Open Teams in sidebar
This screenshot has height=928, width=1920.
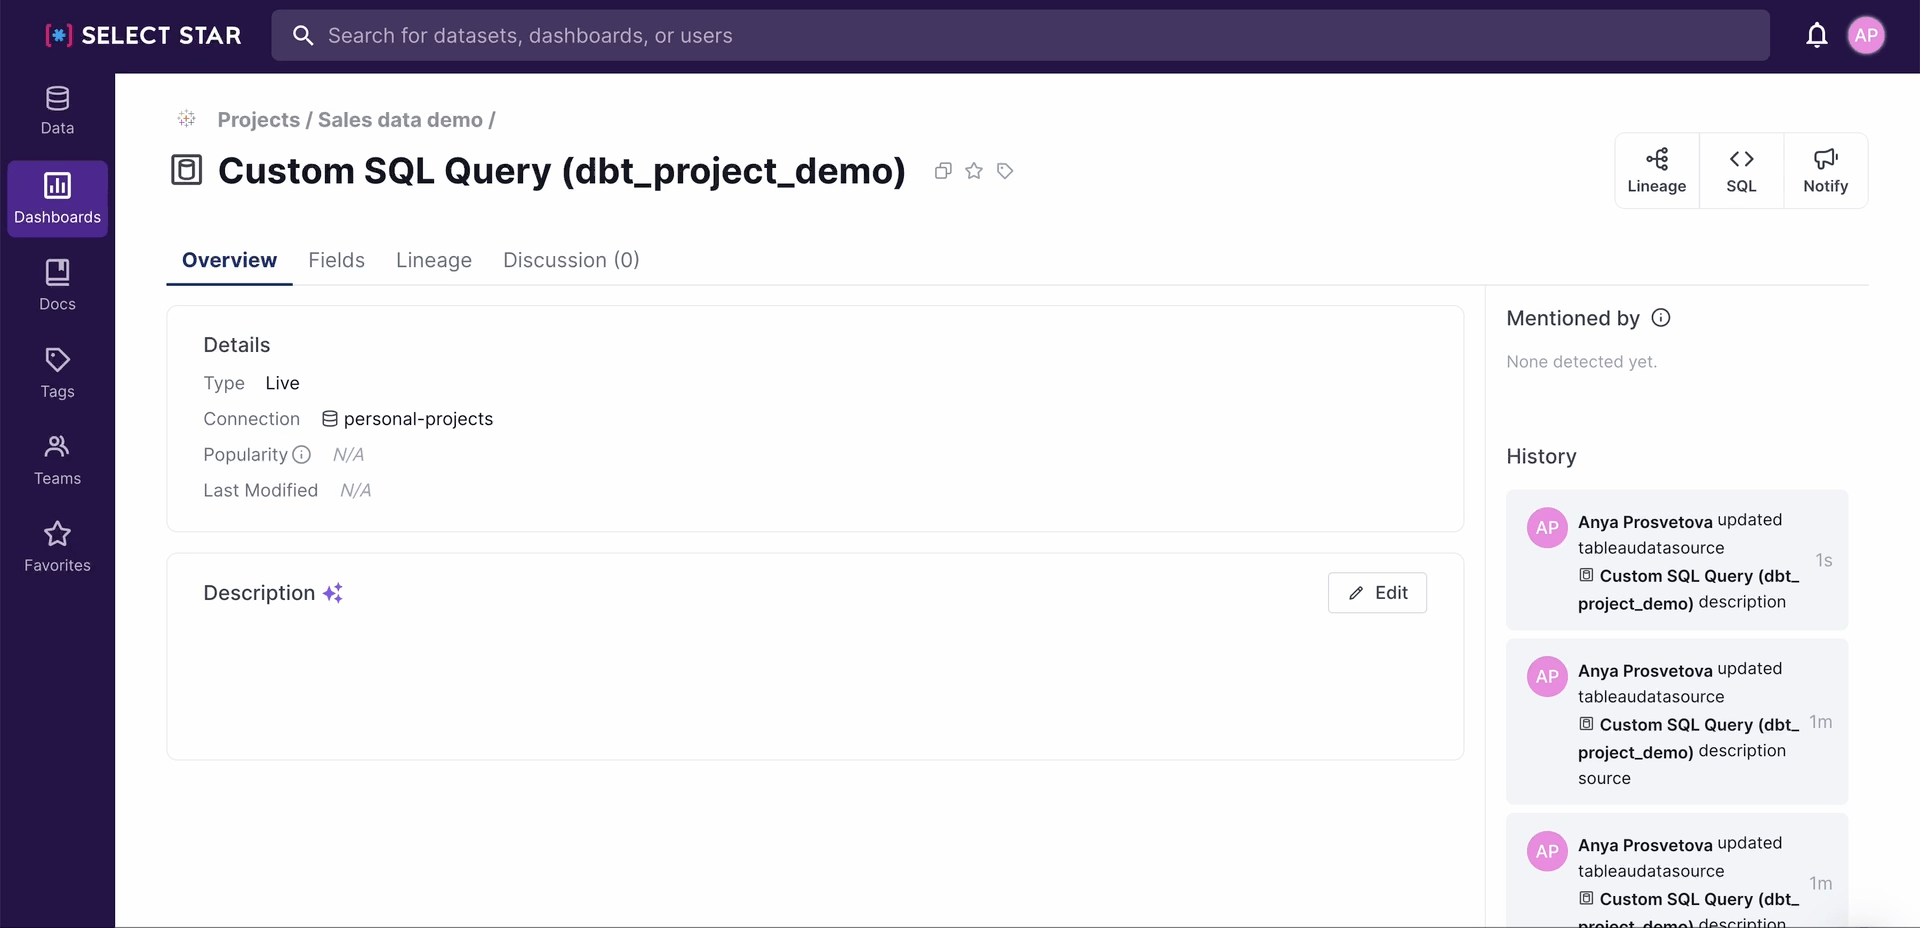(57, 460)
